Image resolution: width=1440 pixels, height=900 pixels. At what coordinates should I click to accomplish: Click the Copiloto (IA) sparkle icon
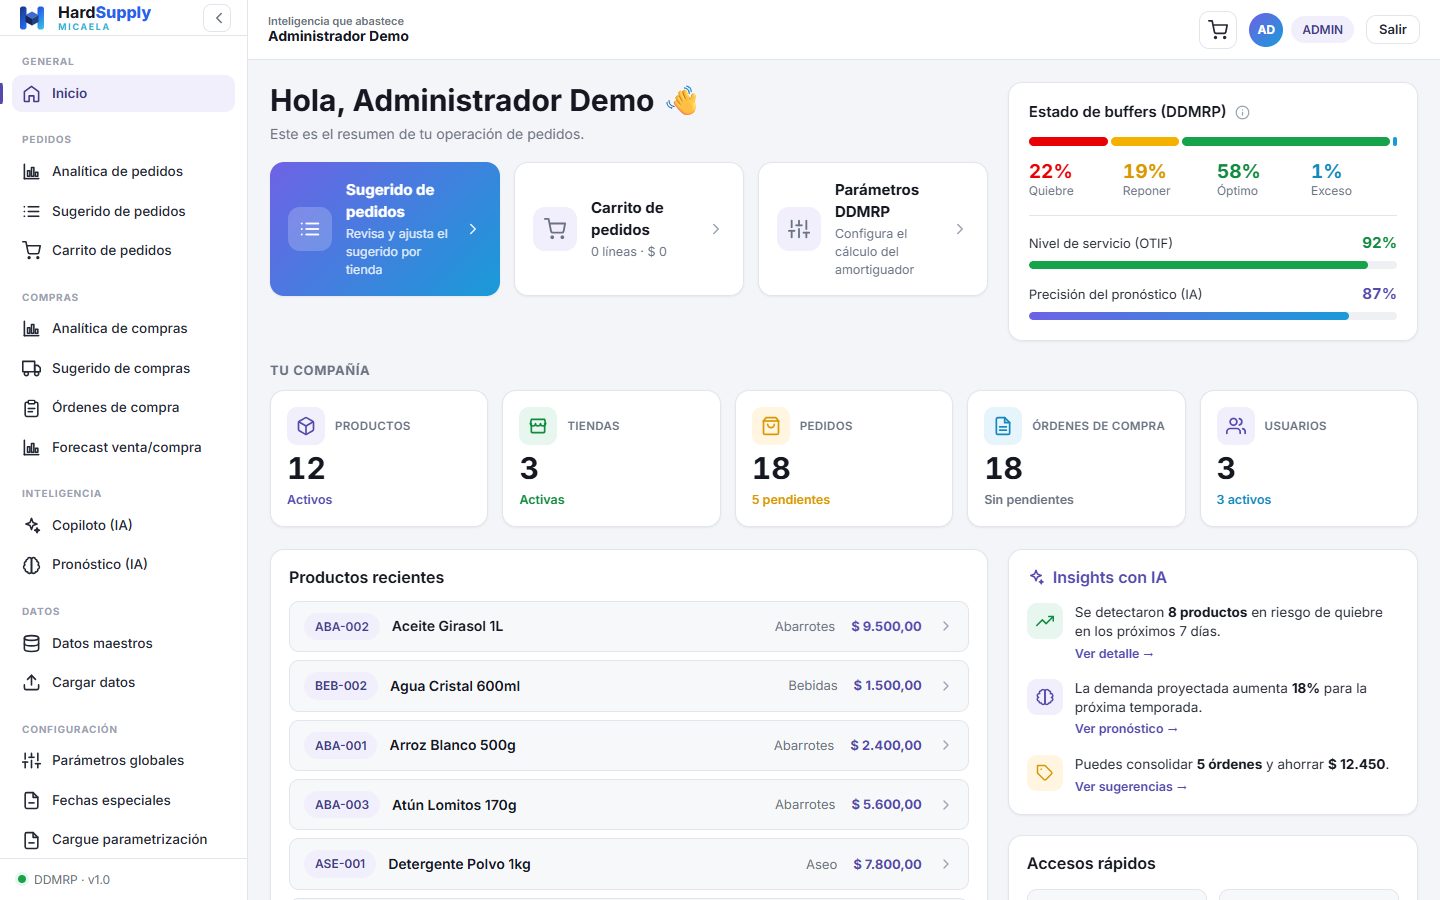[x=32, y=525]
